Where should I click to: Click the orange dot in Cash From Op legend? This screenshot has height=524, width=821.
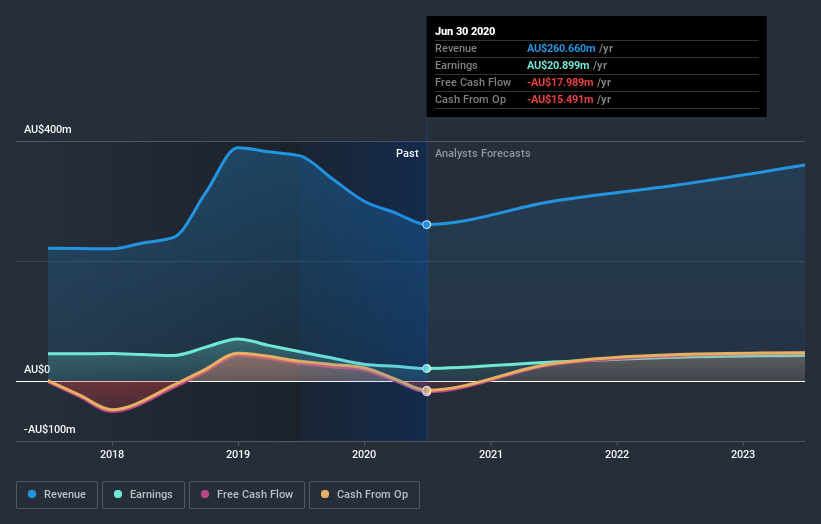pyautogui.click(x=325, y=494)
